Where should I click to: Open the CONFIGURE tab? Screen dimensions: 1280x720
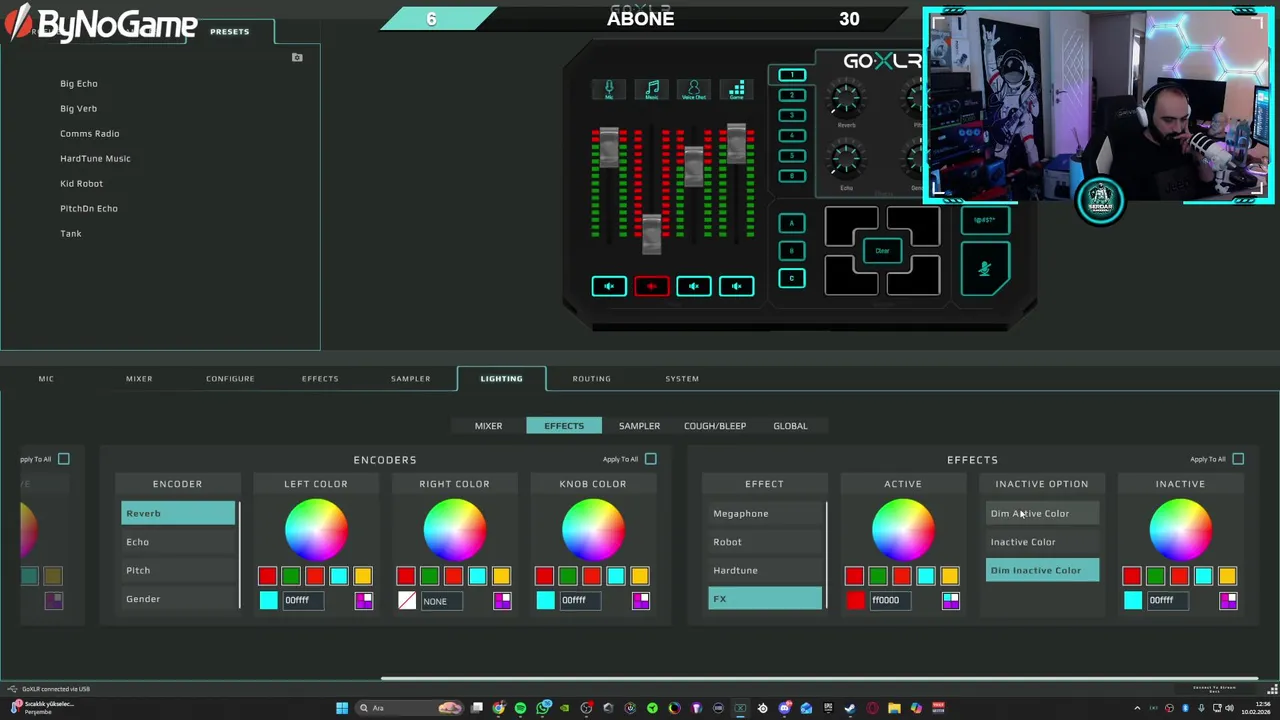click(x=230, y=379)
